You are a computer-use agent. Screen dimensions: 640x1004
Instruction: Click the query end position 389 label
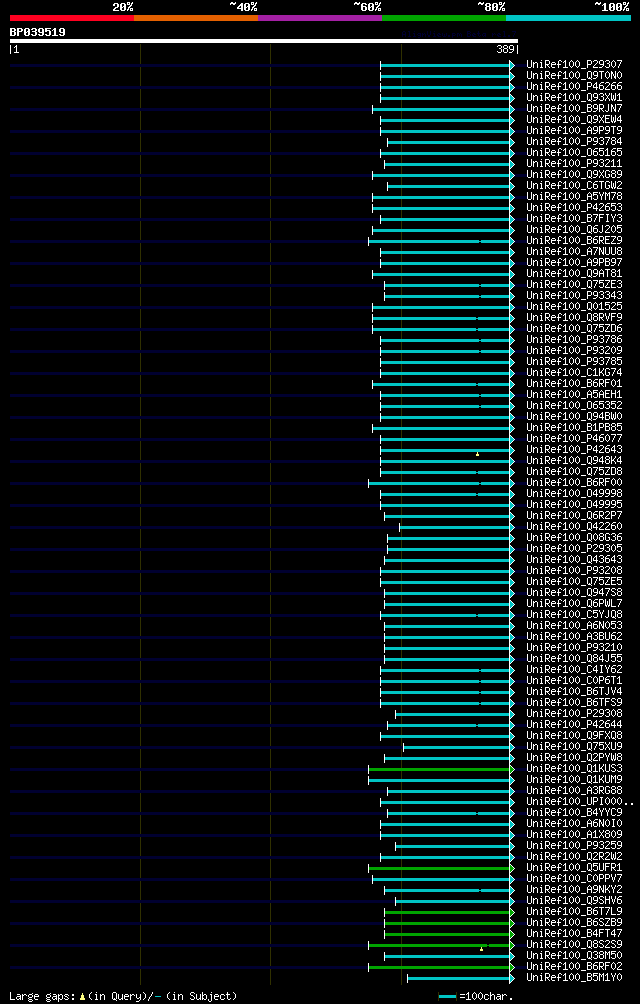[x=506, y=49]
